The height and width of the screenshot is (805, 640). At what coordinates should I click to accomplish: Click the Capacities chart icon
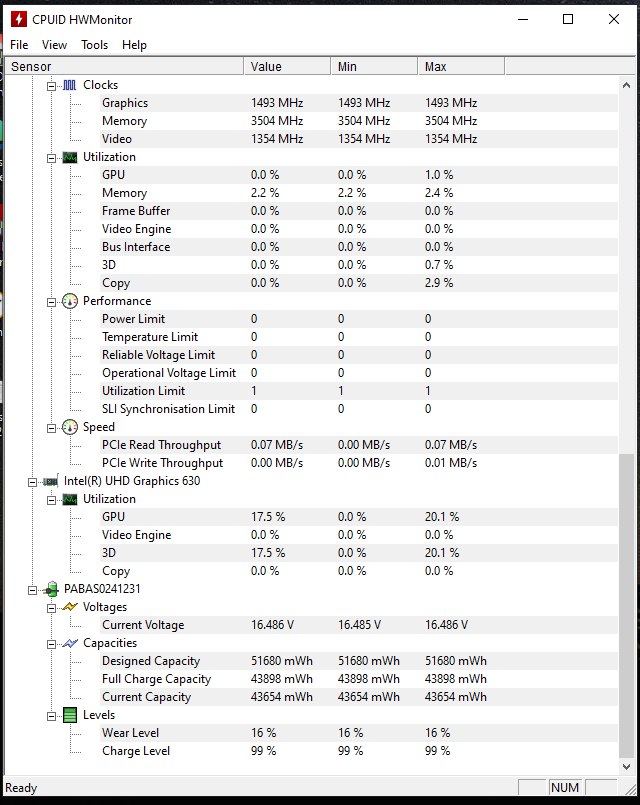click(70, 643)
